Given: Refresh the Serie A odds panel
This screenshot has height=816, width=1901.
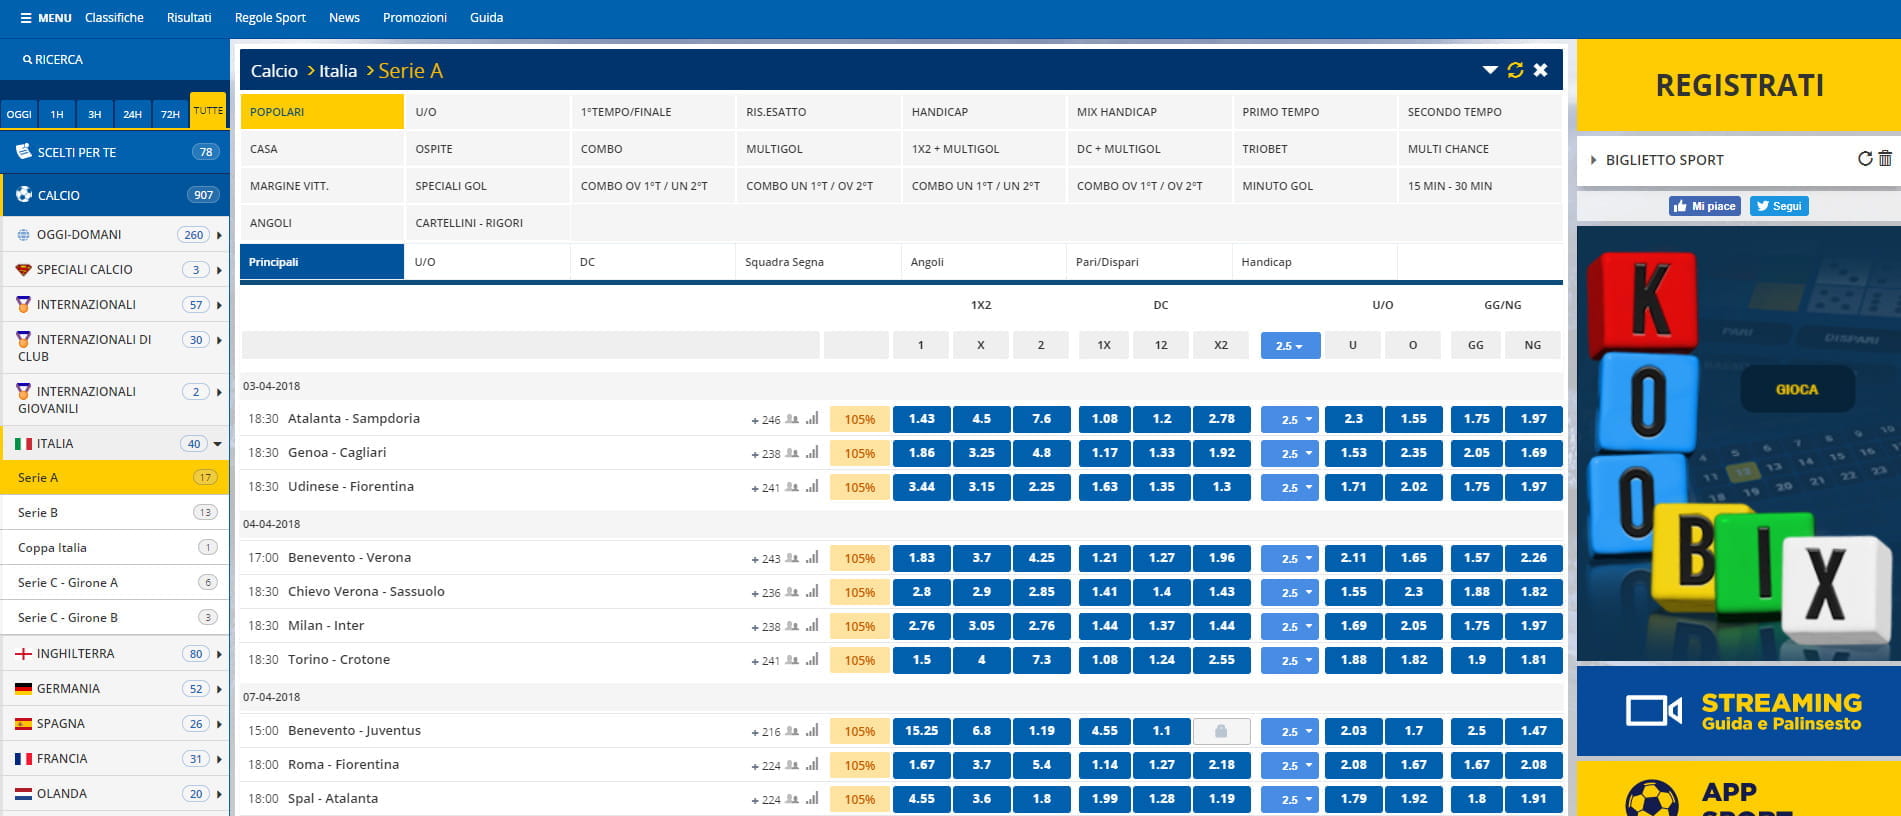Looking at the screenshot, I should [x=1515, y=70].
